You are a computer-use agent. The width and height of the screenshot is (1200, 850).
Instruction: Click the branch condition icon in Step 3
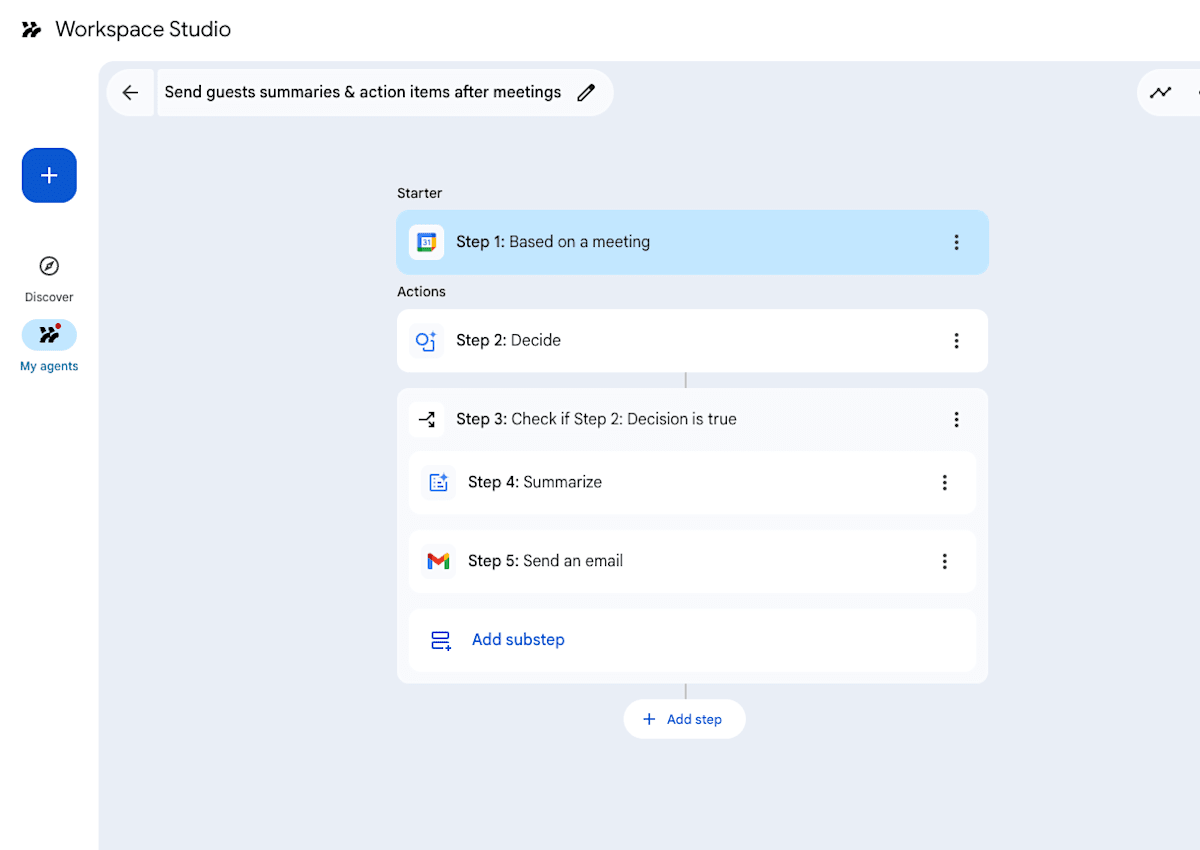[x=426, y=420]
